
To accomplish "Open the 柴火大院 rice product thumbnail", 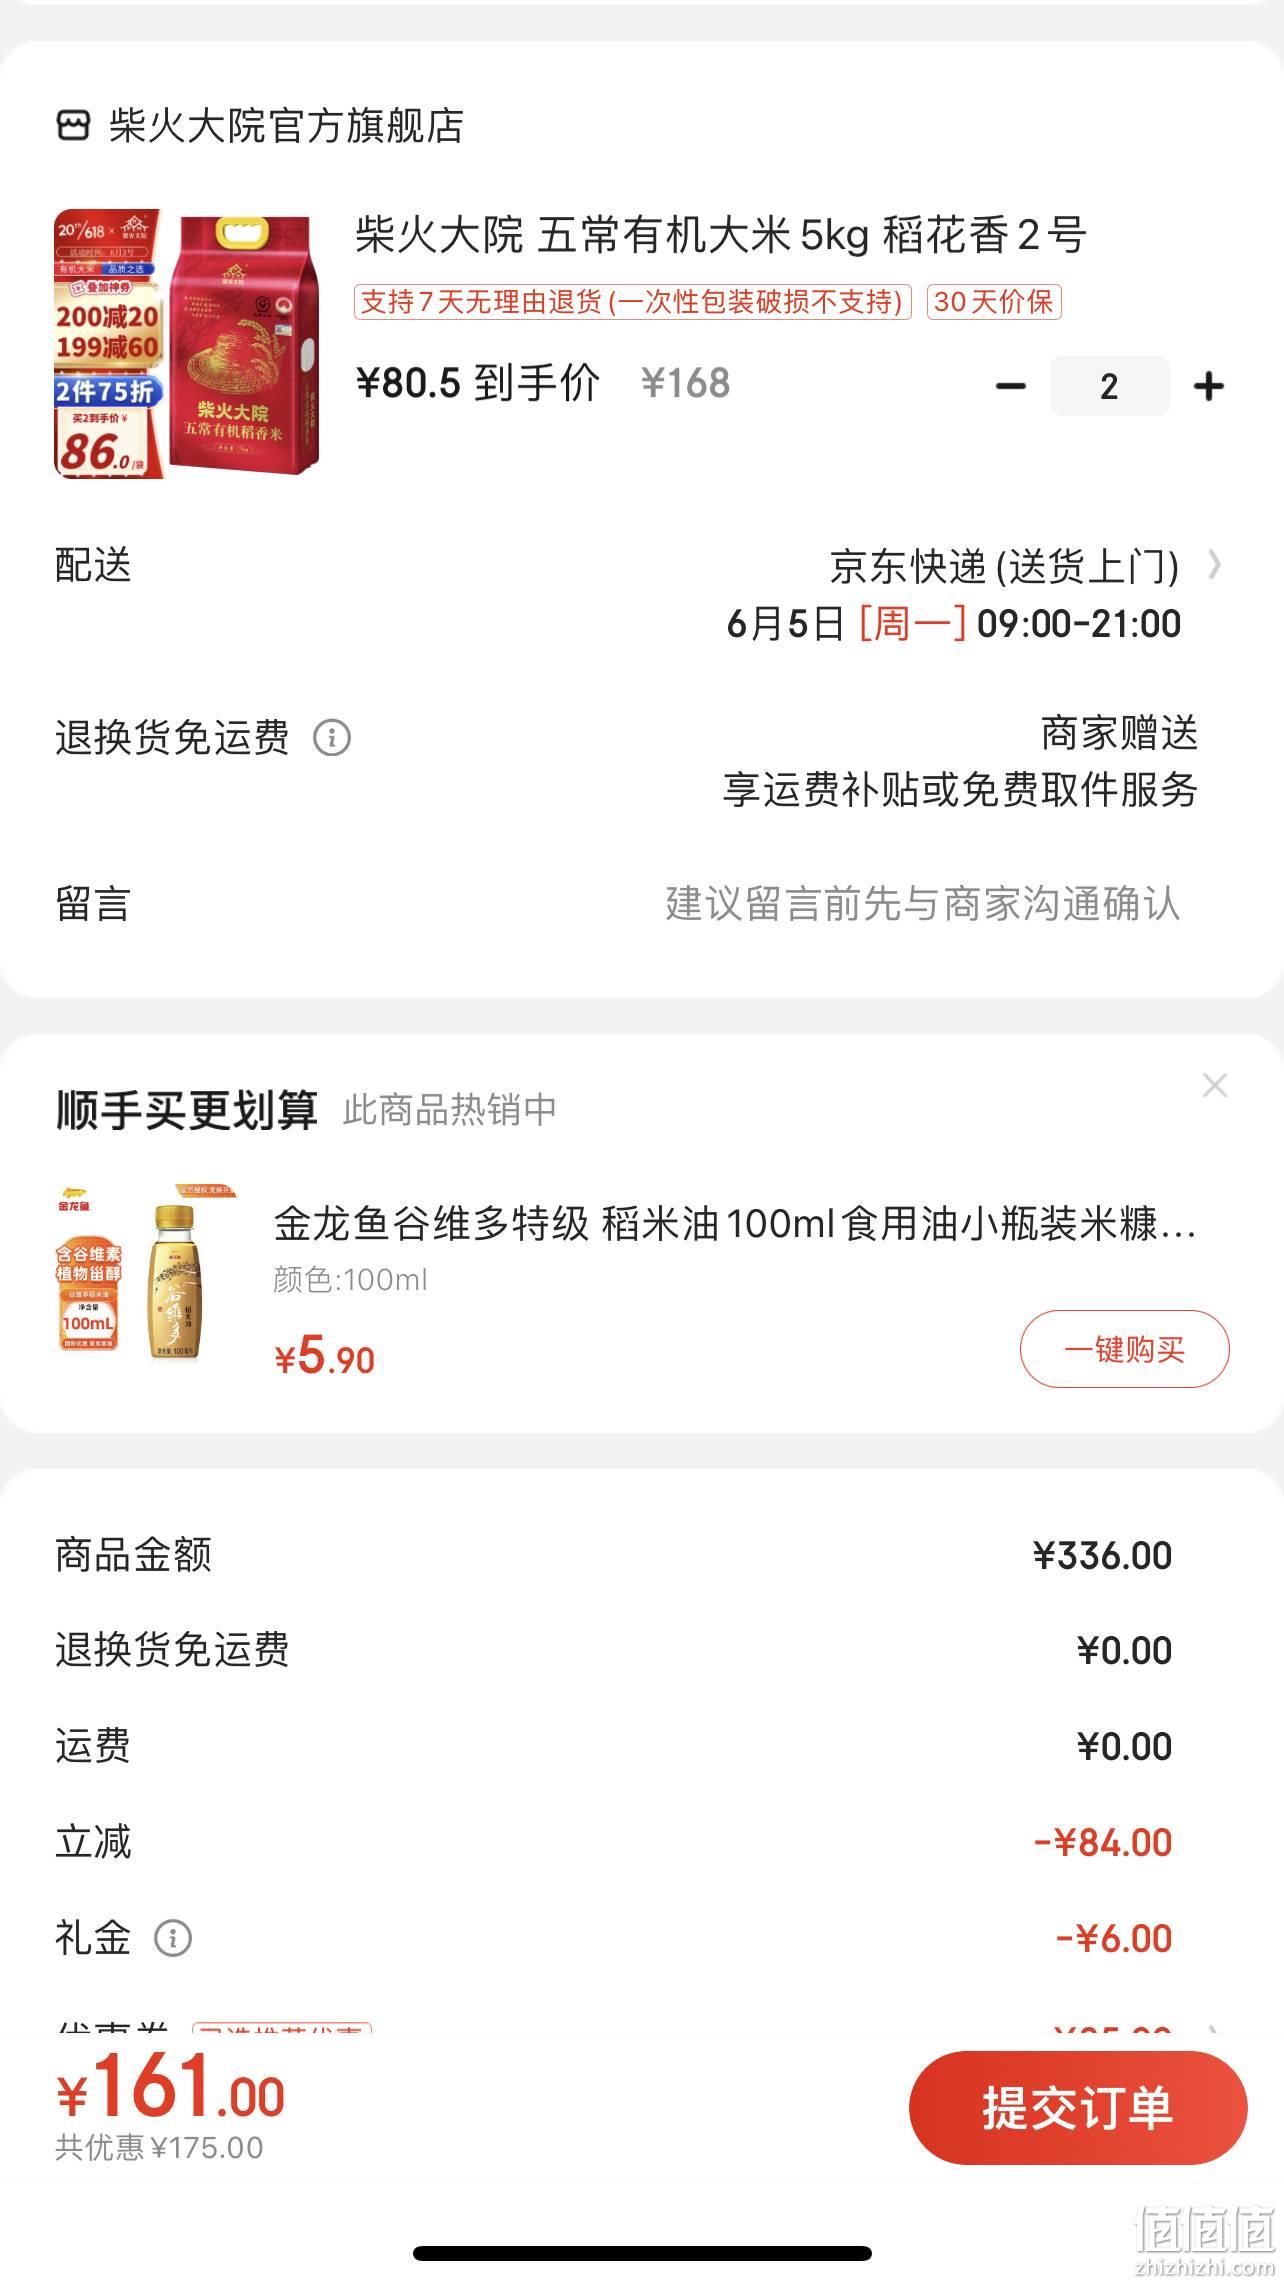I will pos(187,343).
